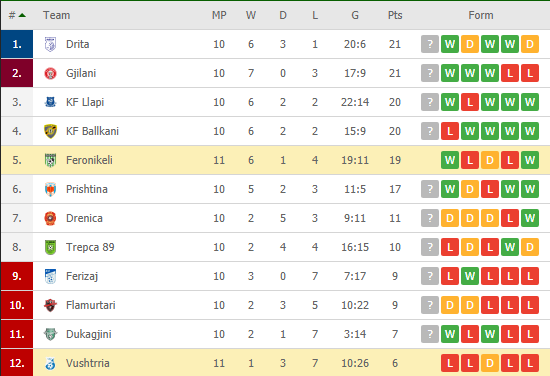Select the Feronikeli green crest icon

pos(51,160)
